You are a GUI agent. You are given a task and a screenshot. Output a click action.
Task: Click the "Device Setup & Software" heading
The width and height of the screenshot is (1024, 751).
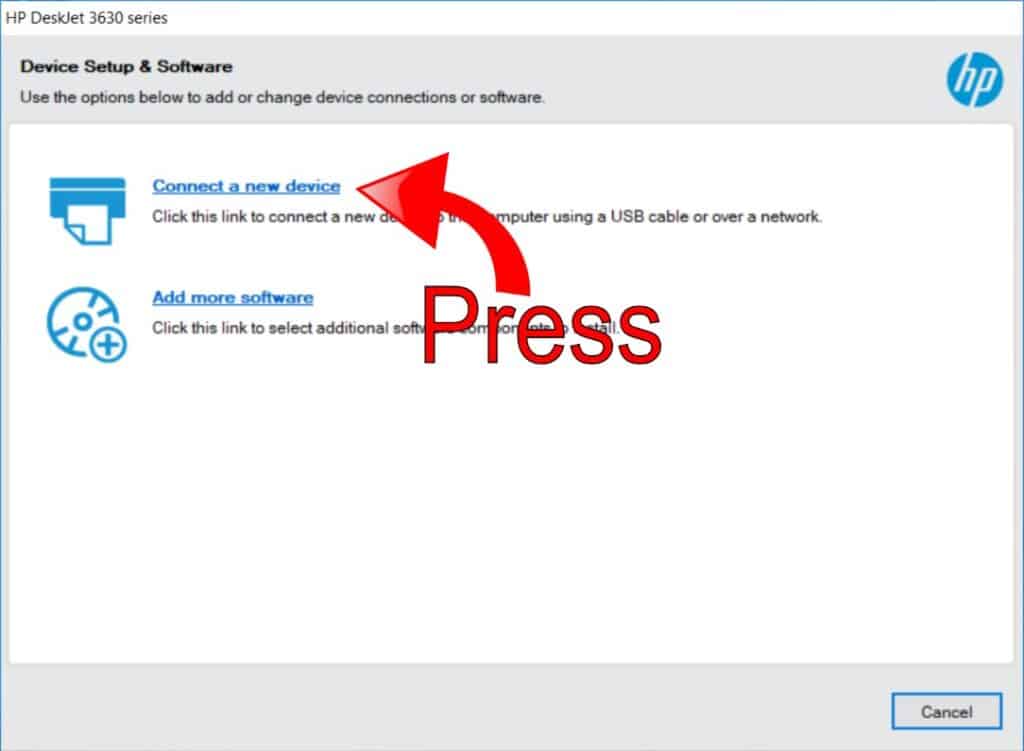pos(126,67)
